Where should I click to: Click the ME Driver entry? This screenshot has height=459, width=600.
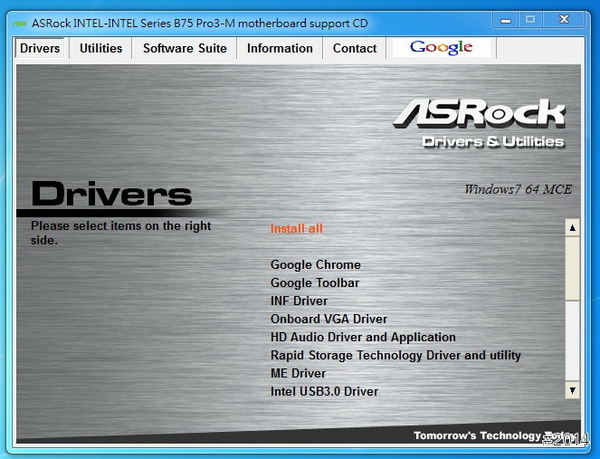[x=298, y=373]
